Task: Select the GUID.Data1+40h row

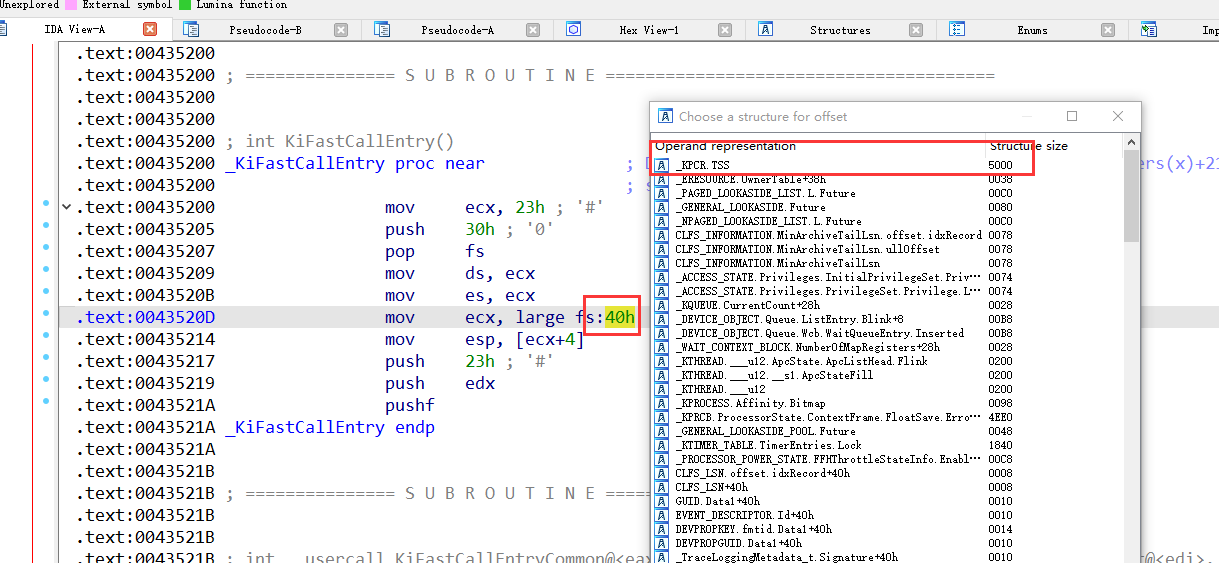Action: pyautogui.click(x=887, y=501)
